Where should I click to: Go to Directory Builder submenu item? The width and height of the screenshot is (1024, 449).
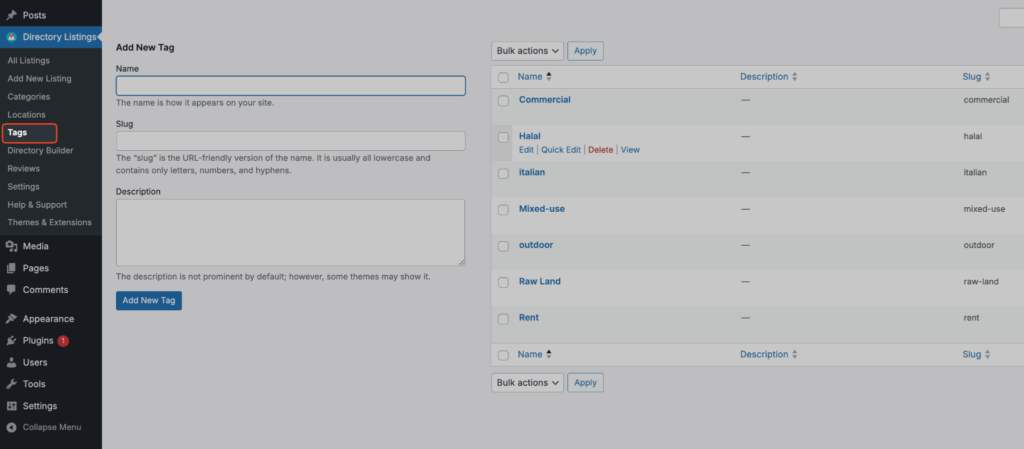(40, 151)
